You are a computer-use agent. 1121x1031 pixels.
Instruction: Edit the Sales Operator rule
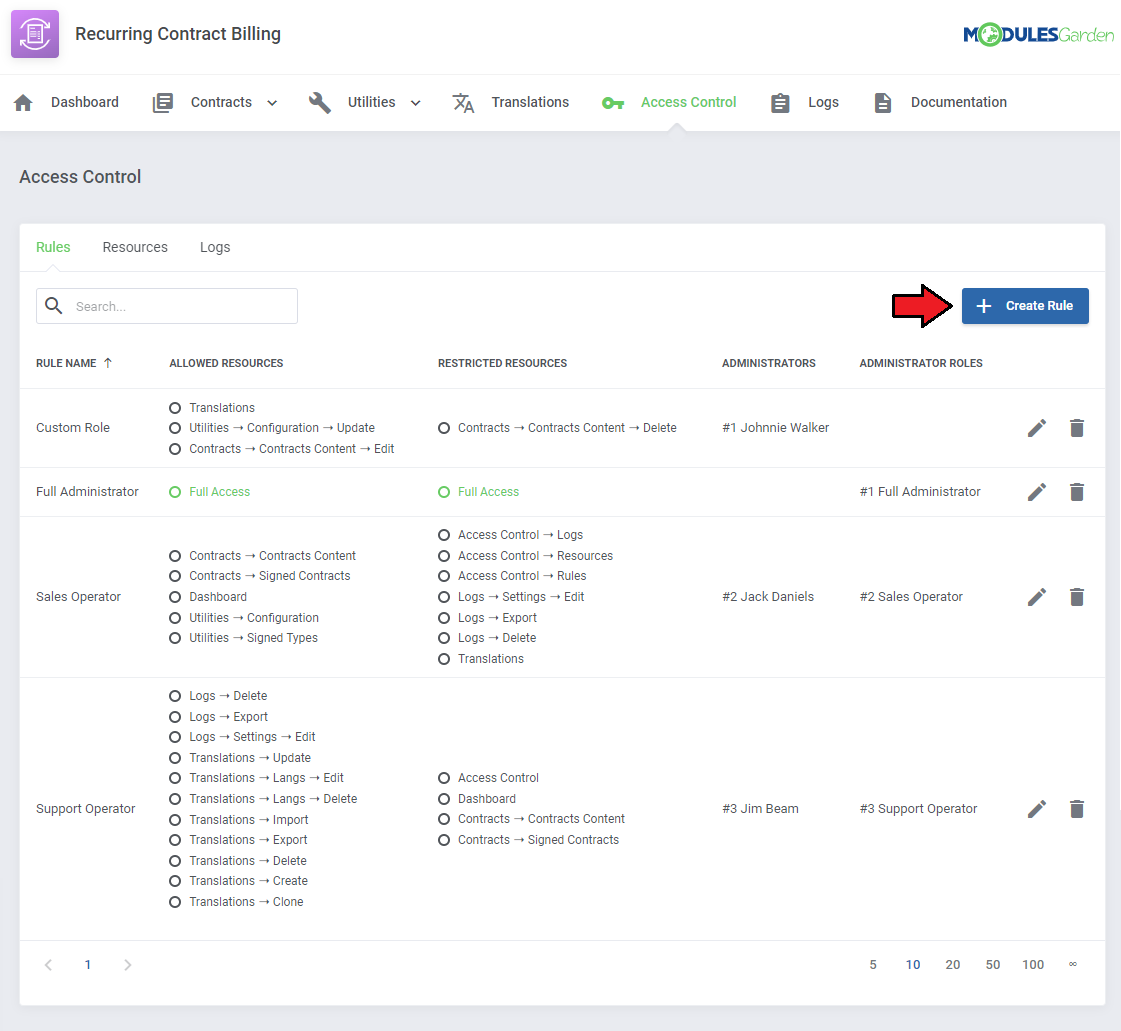coord(1037,597)
